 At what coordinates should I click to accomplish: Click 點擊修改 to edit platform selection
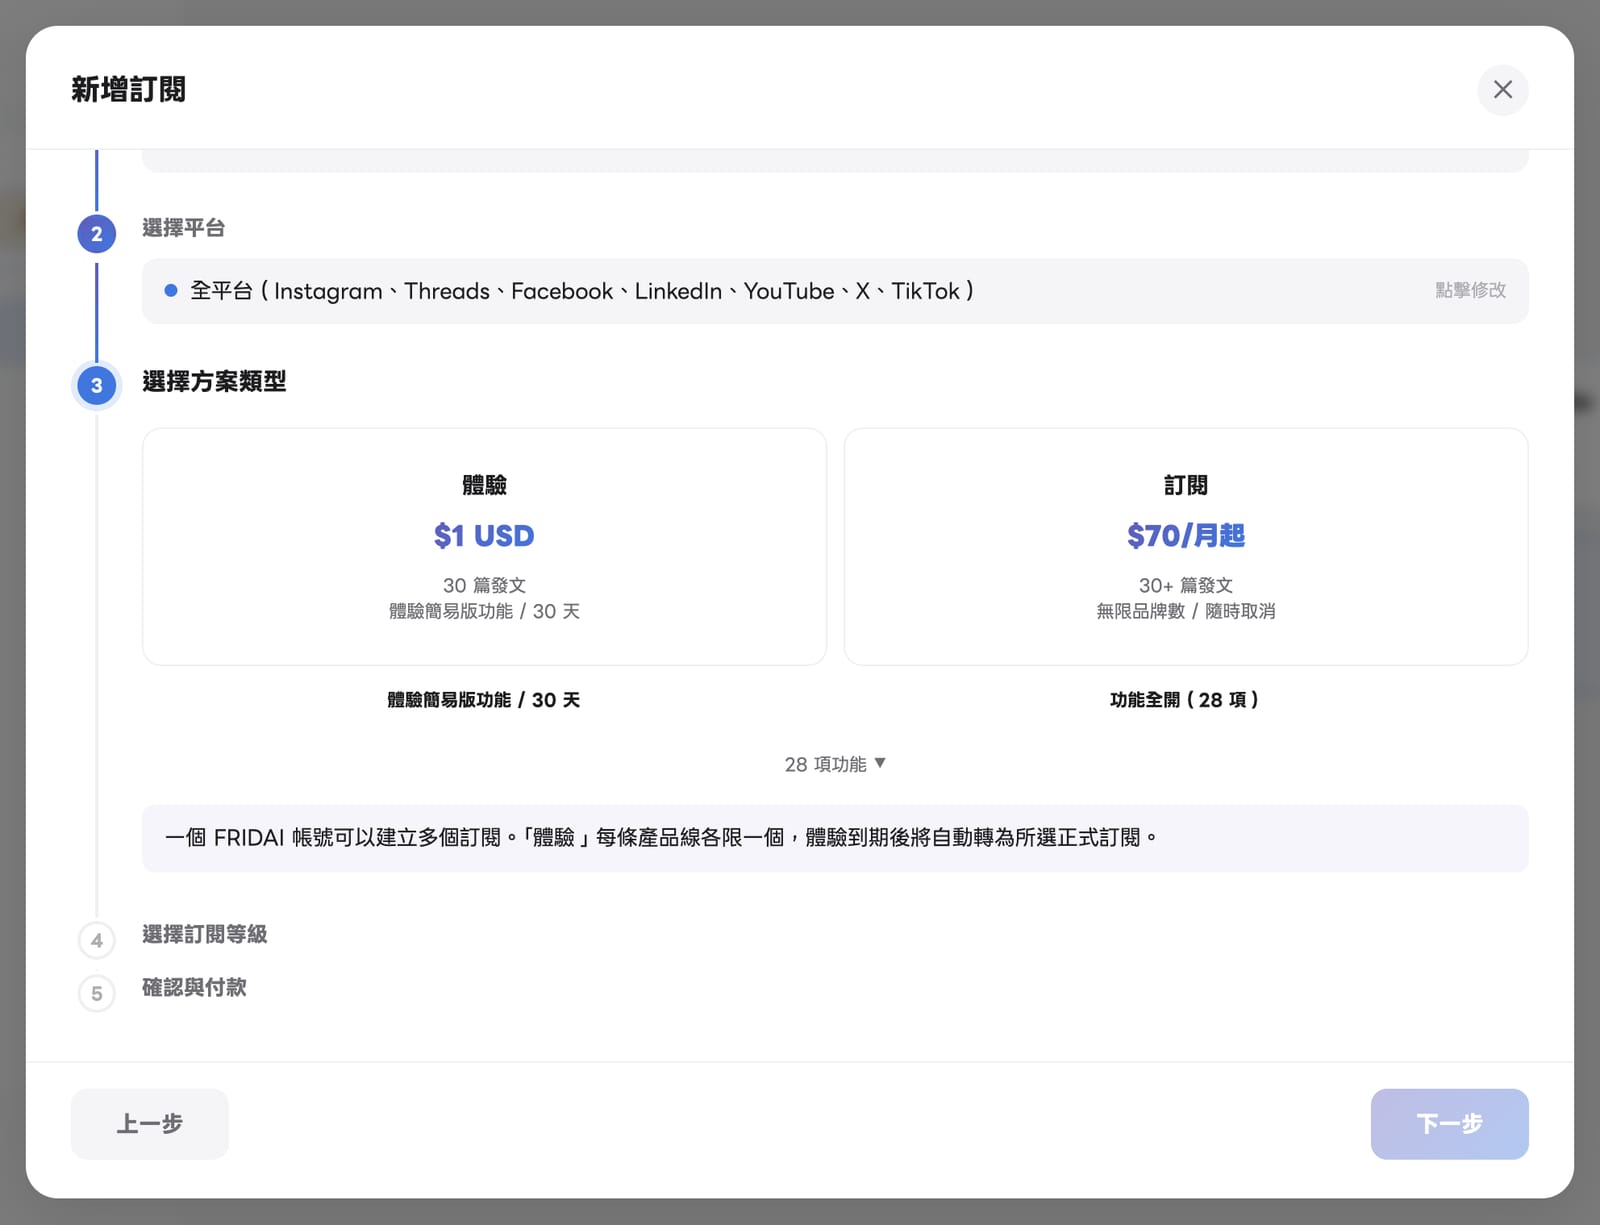tap(1470, 290)
